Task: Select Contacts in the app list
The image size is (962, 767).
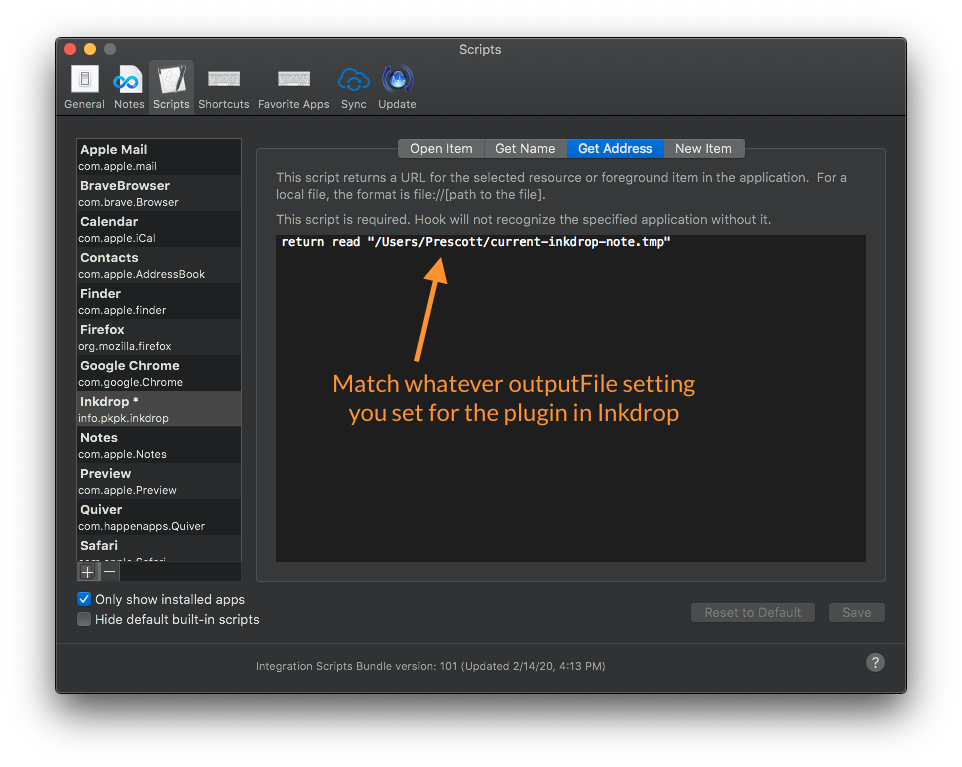Action: [159, 265]
